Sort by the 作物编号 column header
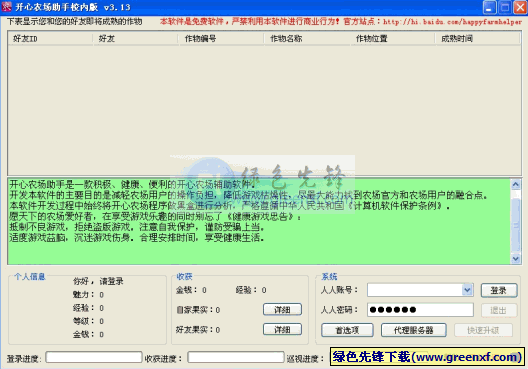This screenshot has height=369, width=528. pos(221,39)
